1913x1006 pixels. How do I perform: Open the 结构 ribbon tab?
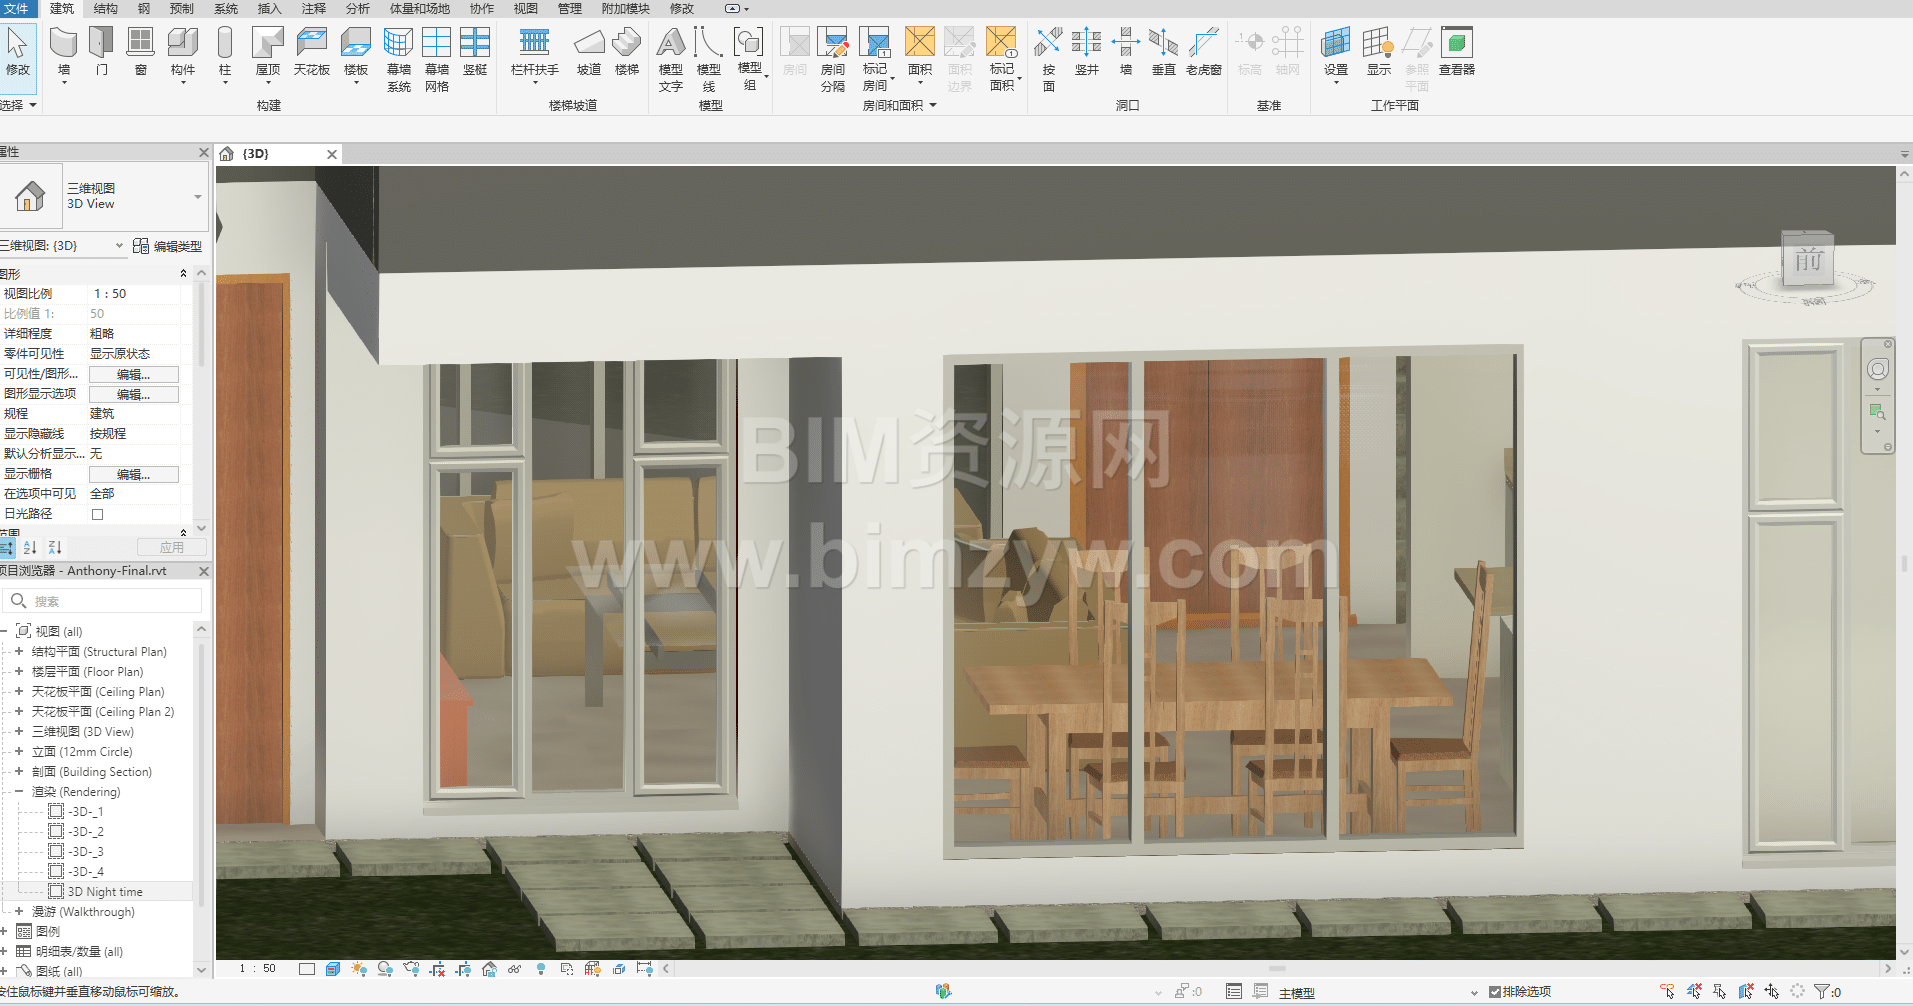tap(105, 8)
